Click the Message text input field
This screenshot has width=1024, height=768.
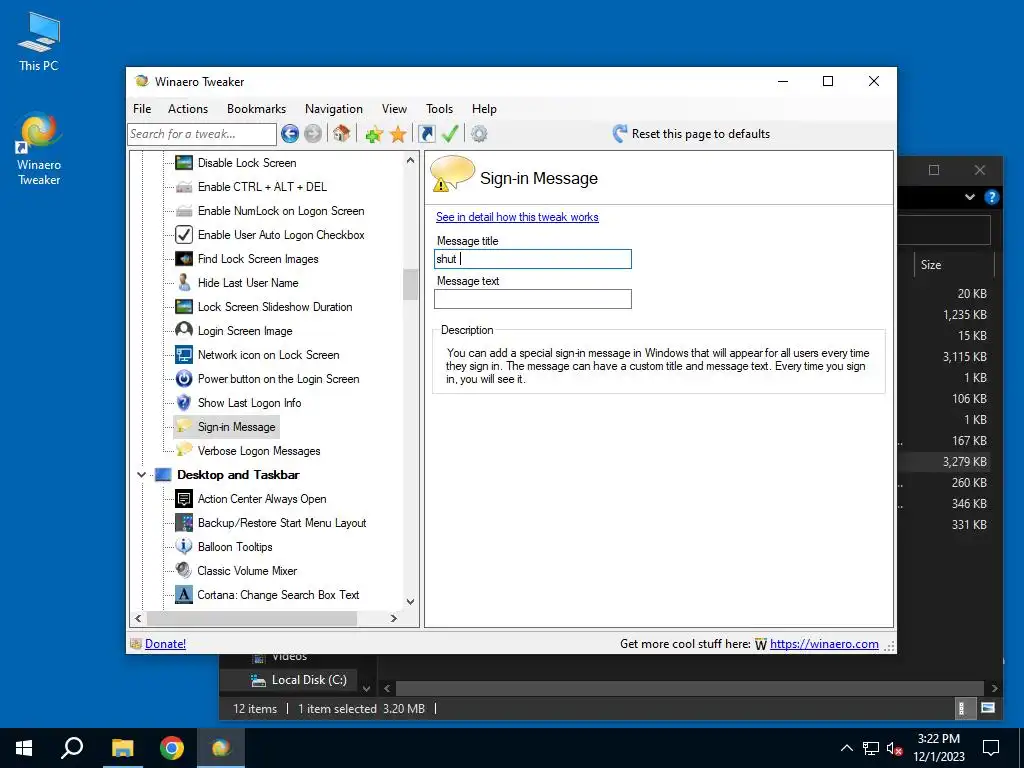pos(533,299)
